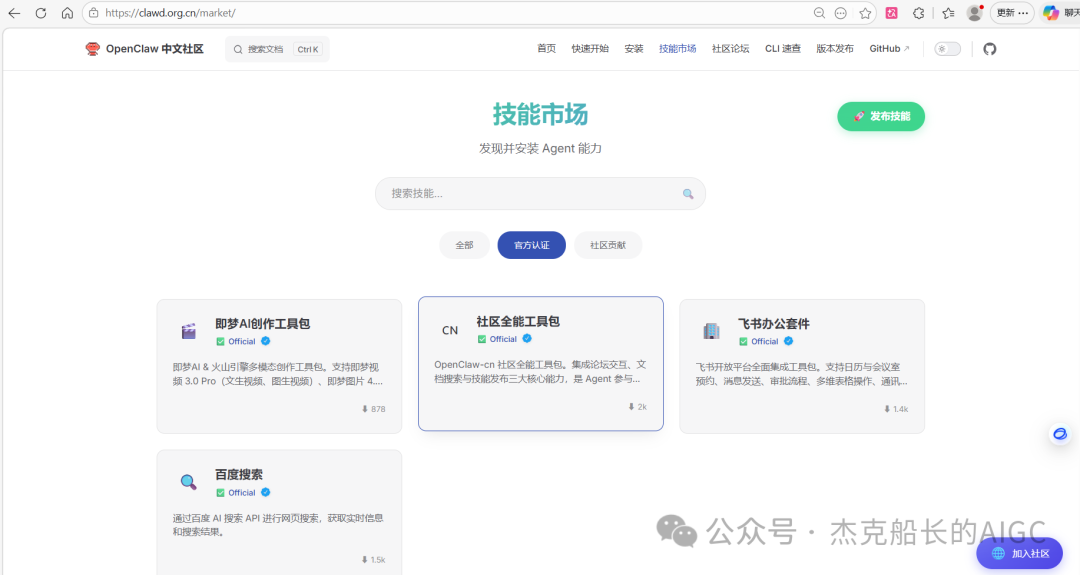
Task: Click the verified badge on 飞书办公套件
Action: click(789, 341)
